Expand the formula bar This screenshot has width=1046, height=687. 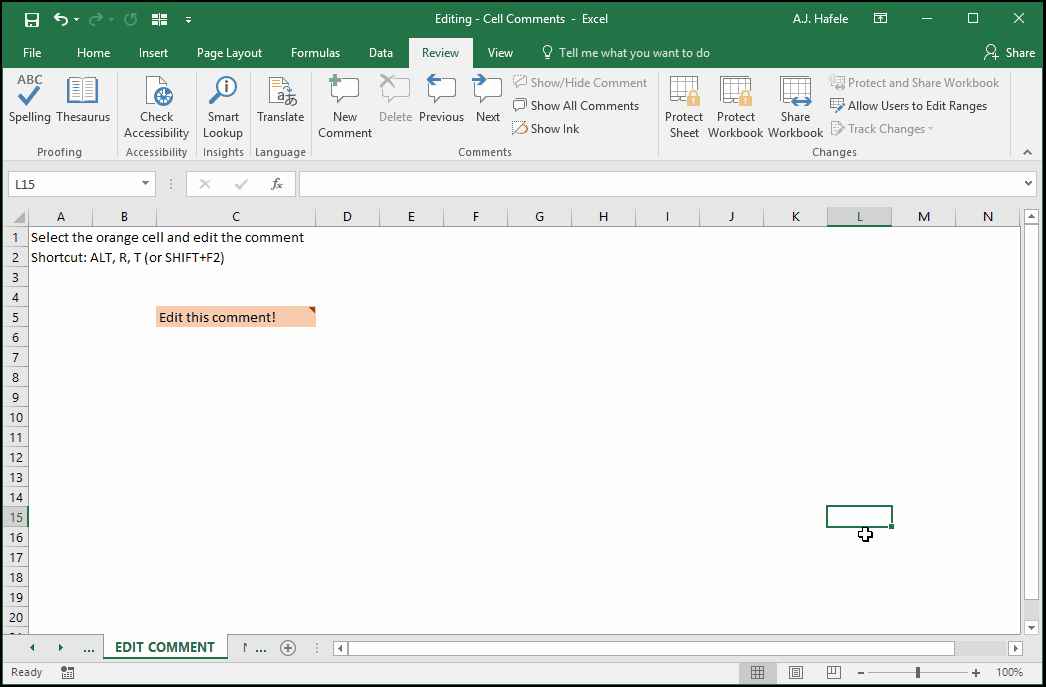(x=1028, y=183)
